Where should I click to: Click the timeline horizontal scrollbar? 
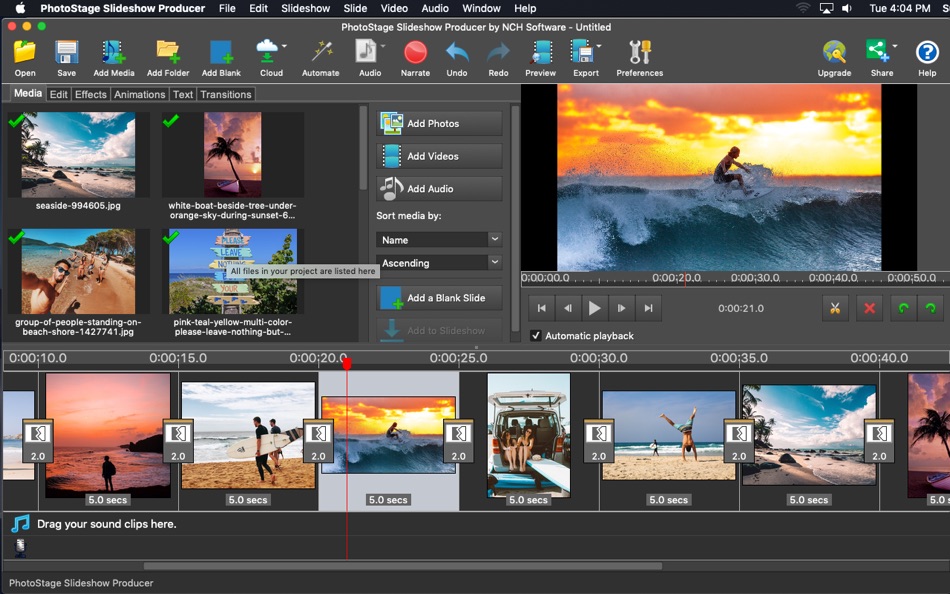402,566
